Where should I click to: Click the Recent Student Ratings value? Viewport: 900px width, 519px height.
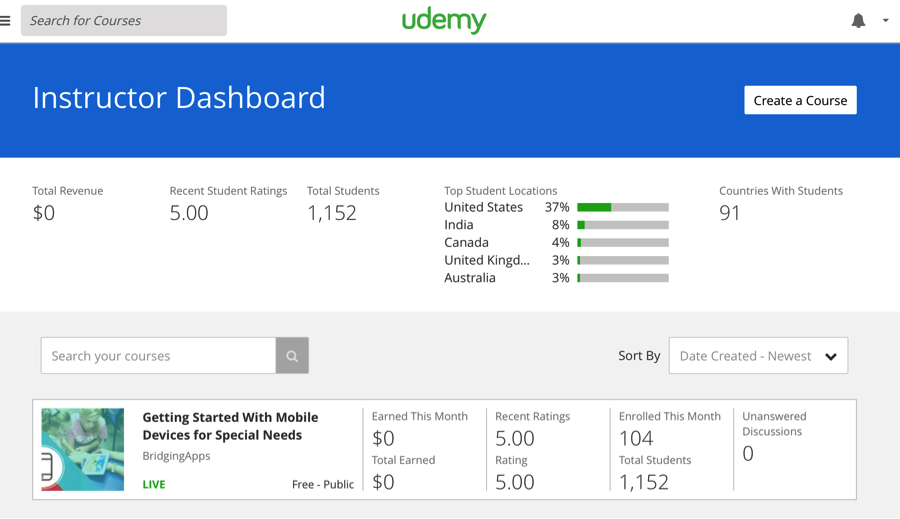click(189, 213)
